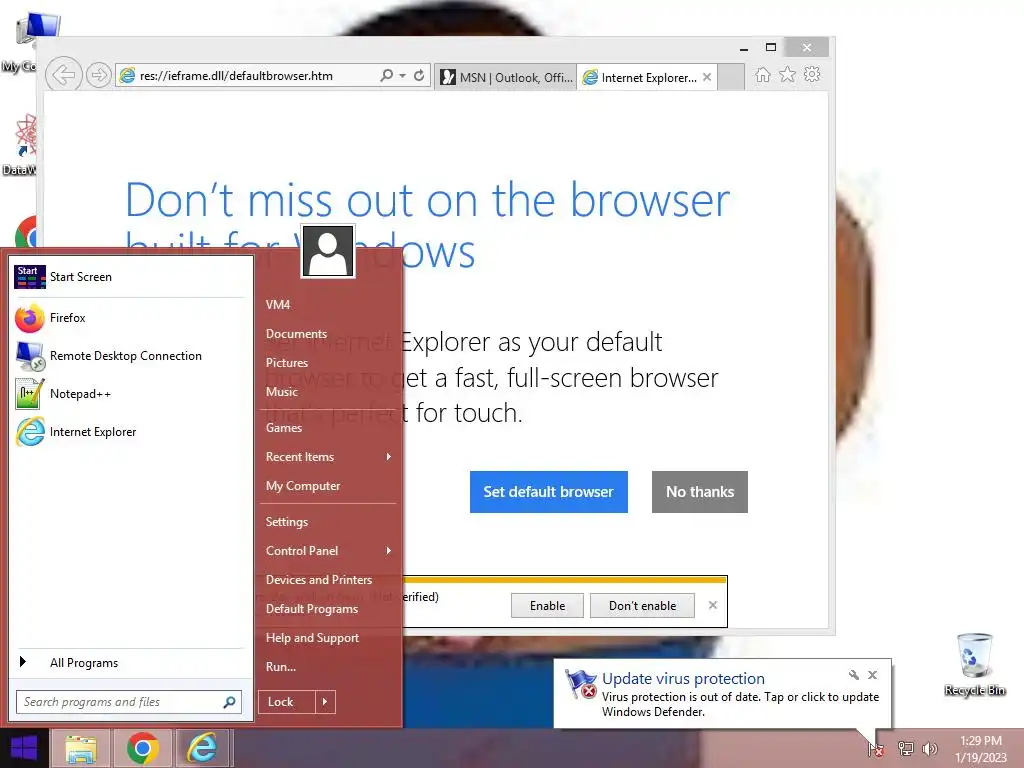Select the Internet Explorer tab

pos(640,78)
